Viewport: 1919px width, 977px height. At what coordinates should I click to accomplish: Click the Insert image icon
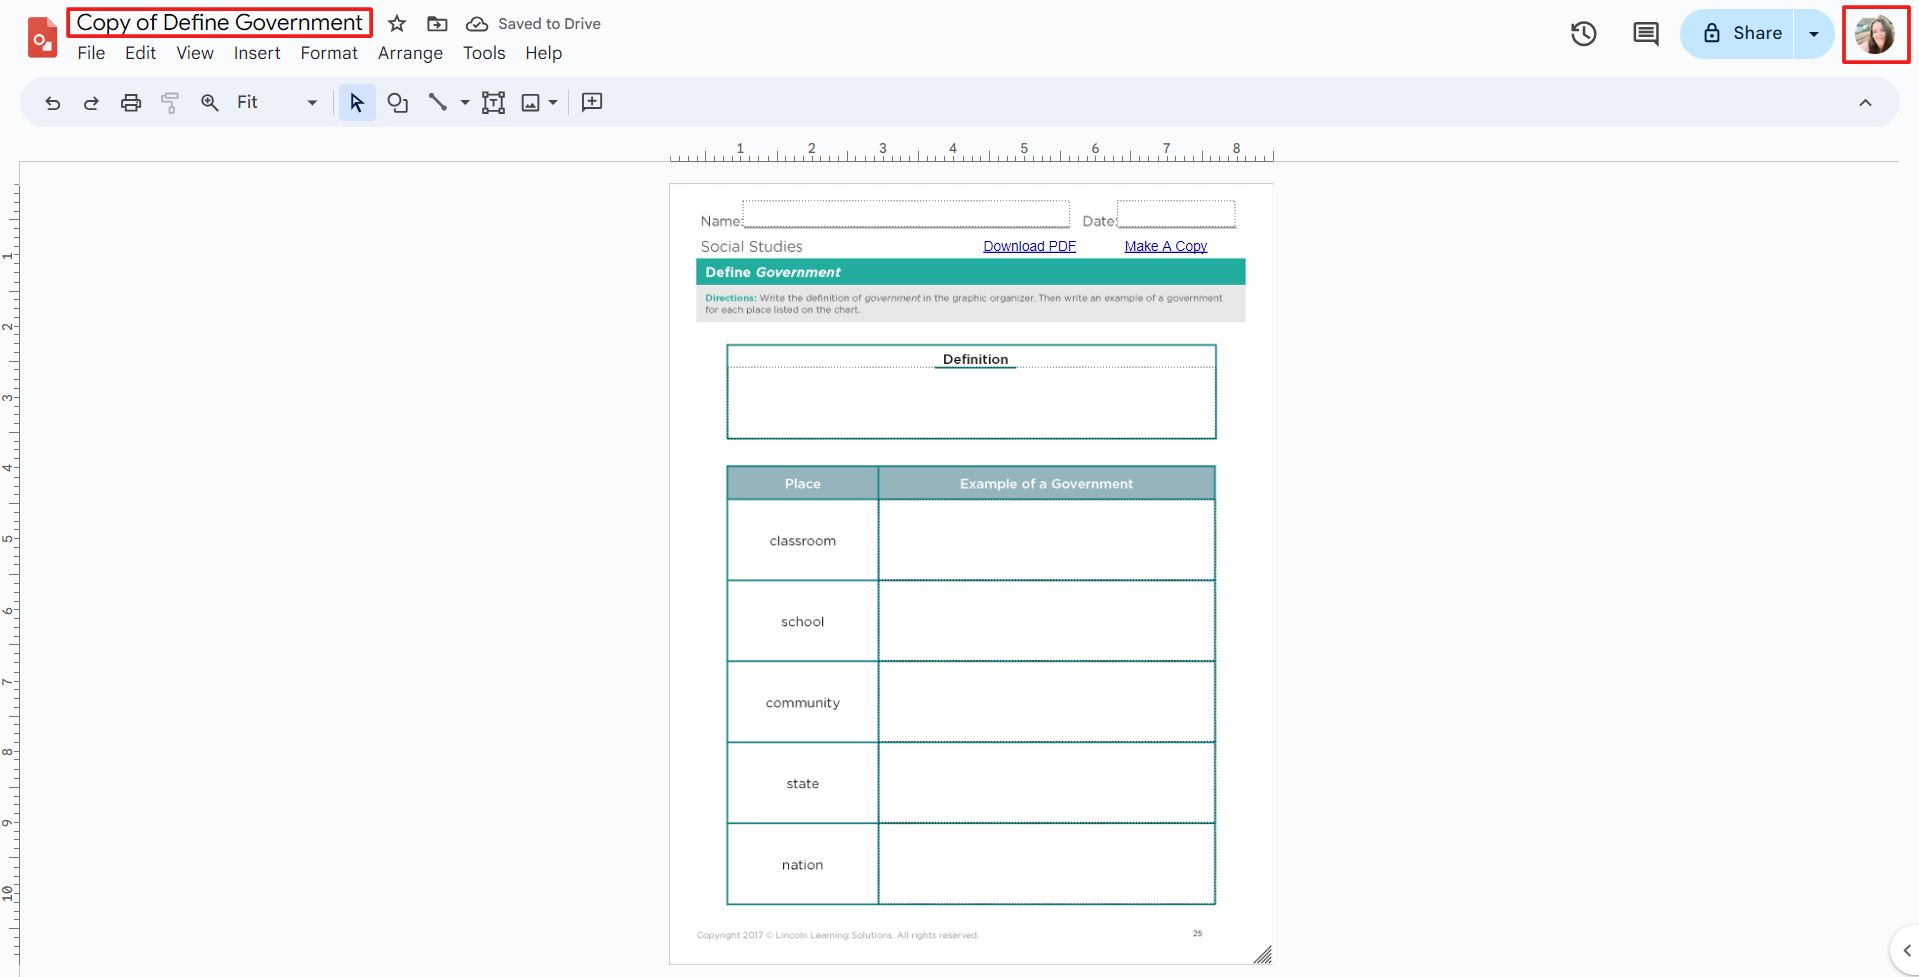click(531, 102)
